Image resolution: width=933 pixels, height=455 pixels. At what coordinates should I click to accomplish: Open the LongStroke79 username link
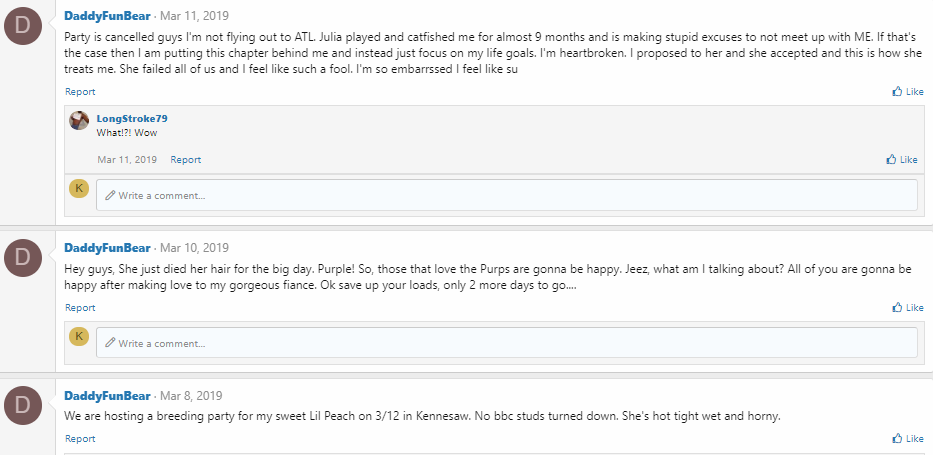click(132, 118)
